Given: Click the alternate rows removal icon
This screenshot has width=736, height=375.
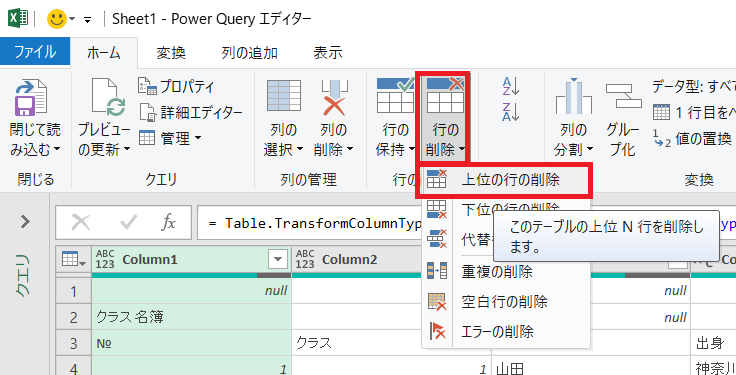Looking at the screenshot, I should (x=437, y=239).
